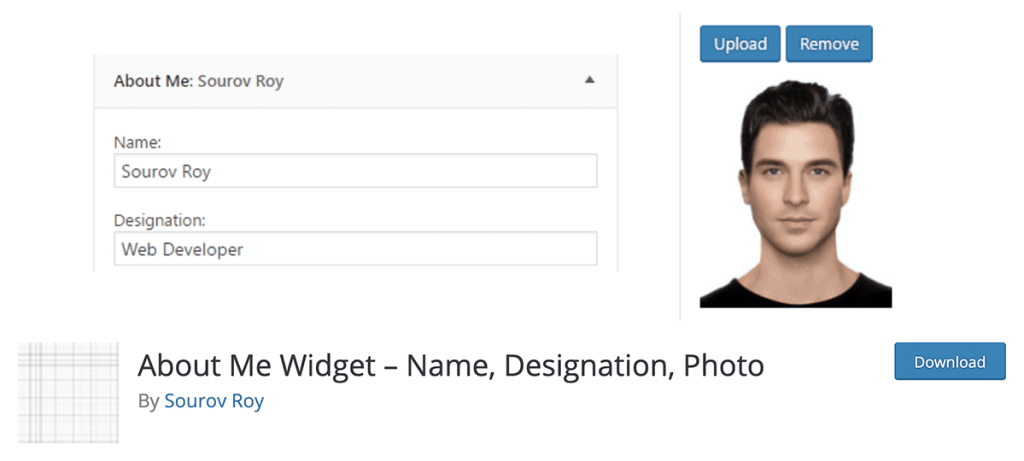Collapse the About Me widget using triangle arrow
This screenshot has height=461, width=1024.
click(590, 80)
